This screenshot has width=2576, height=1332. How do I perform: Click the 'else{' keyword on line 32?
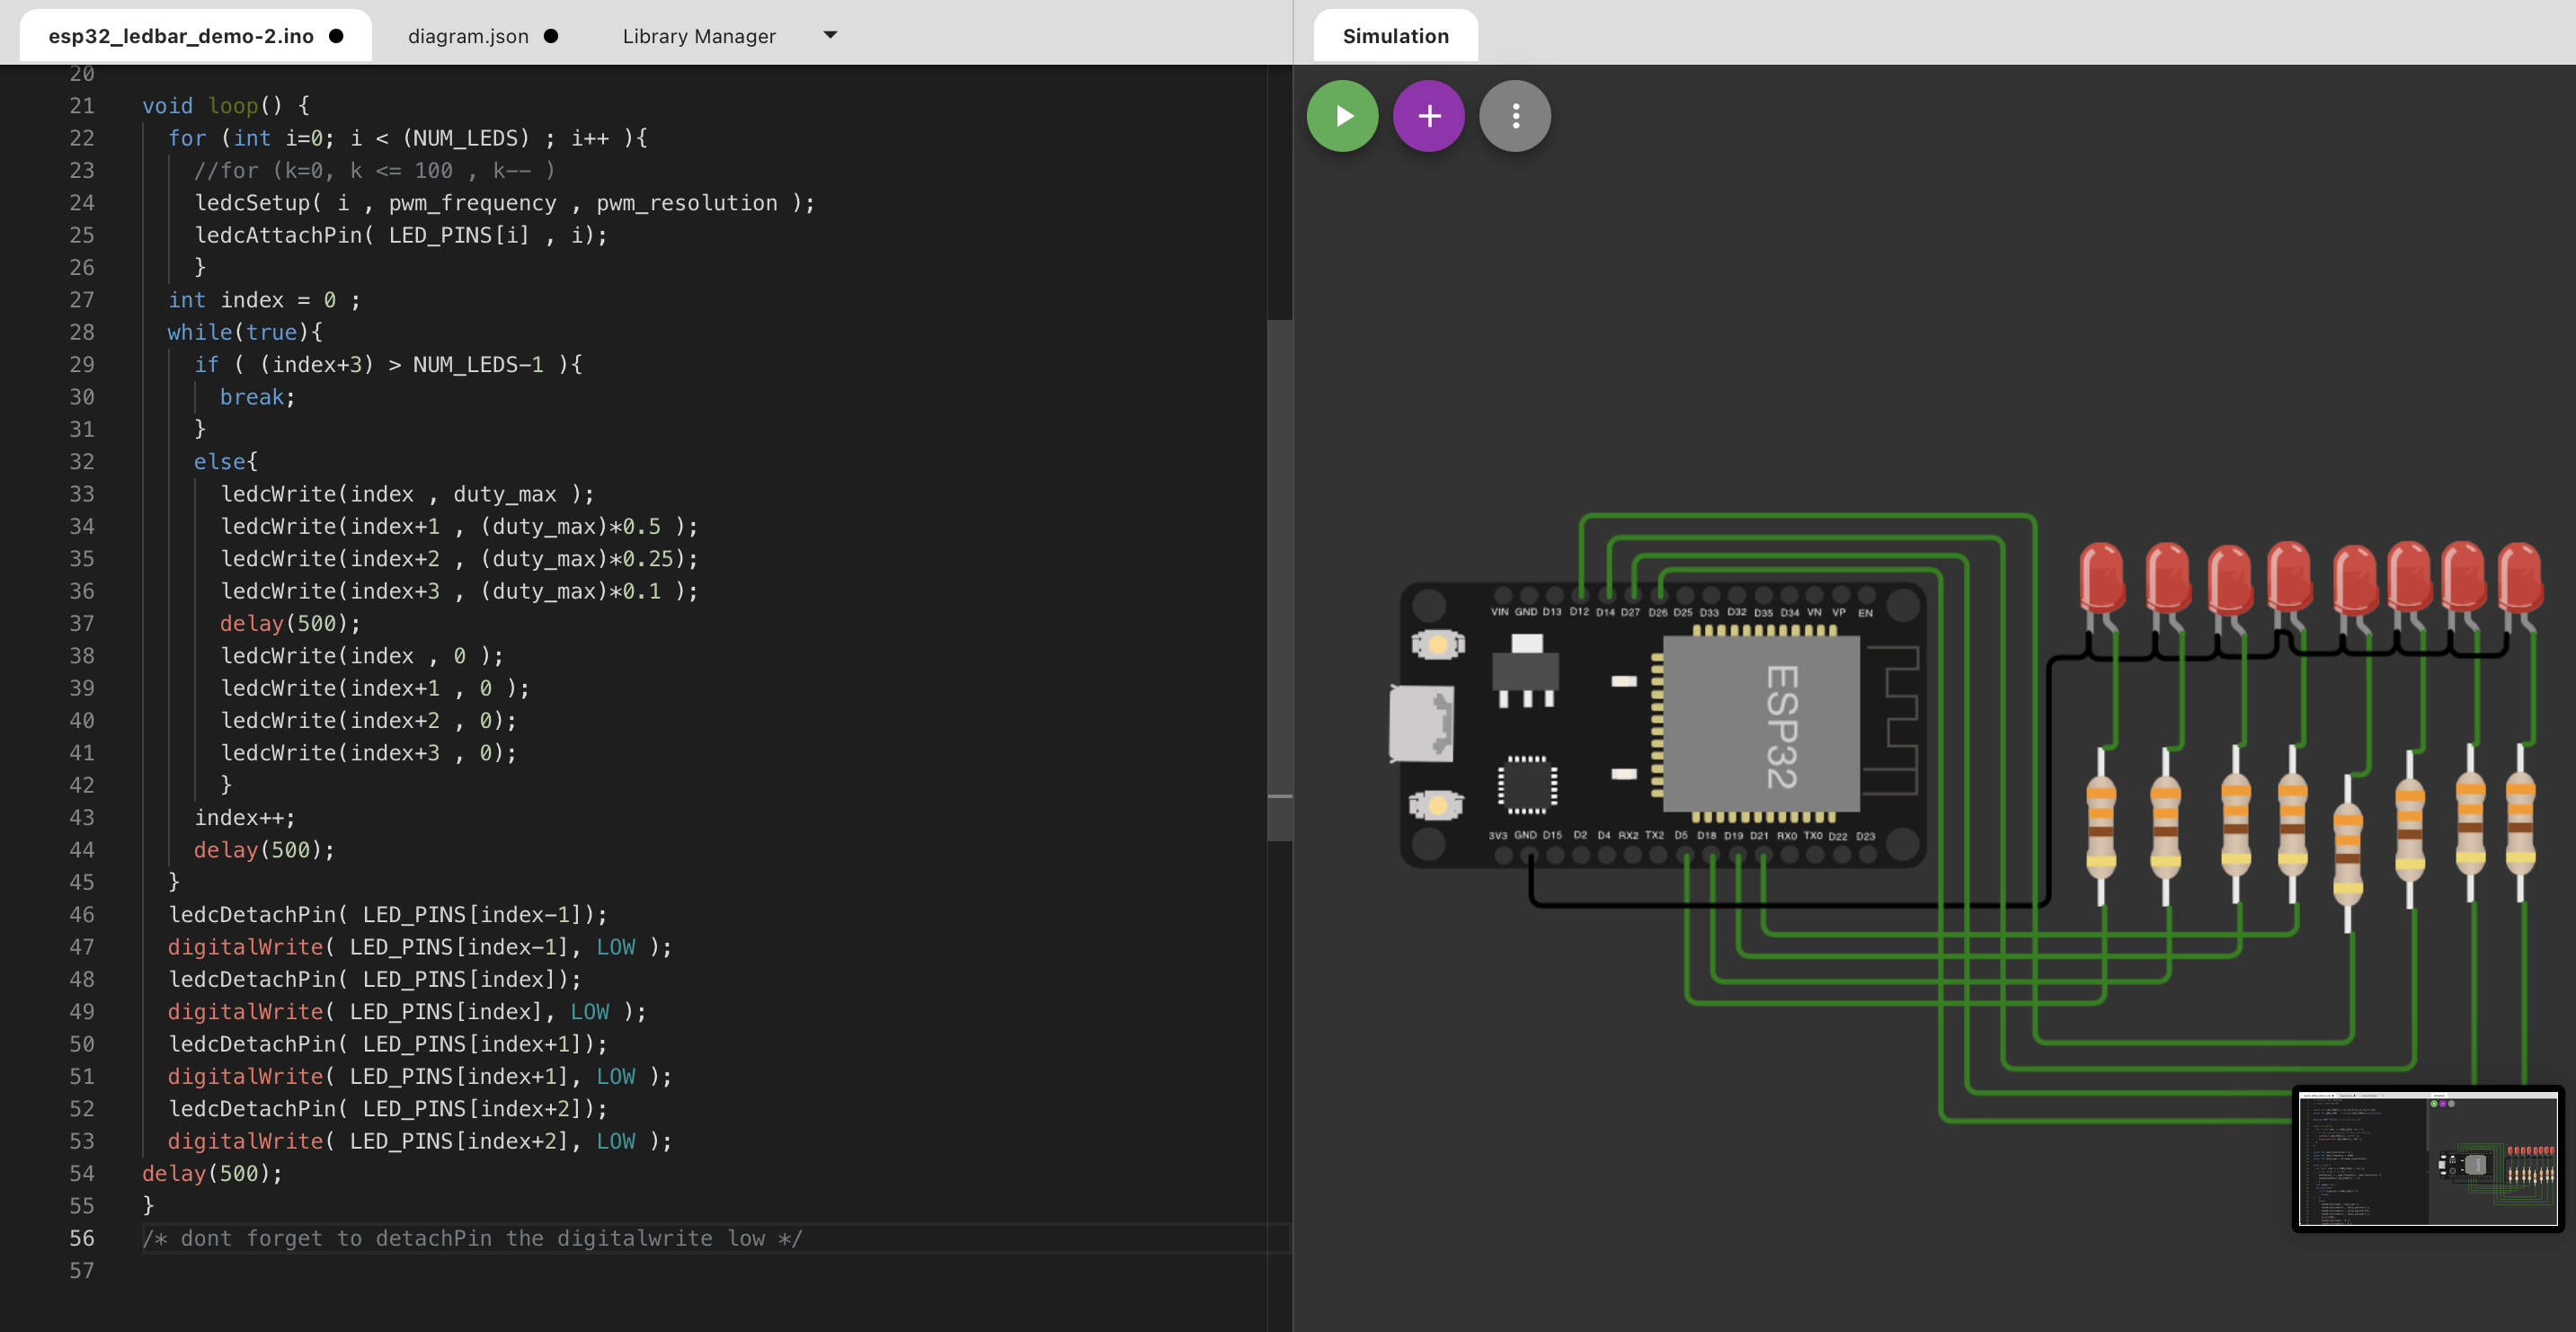point(226,461)
